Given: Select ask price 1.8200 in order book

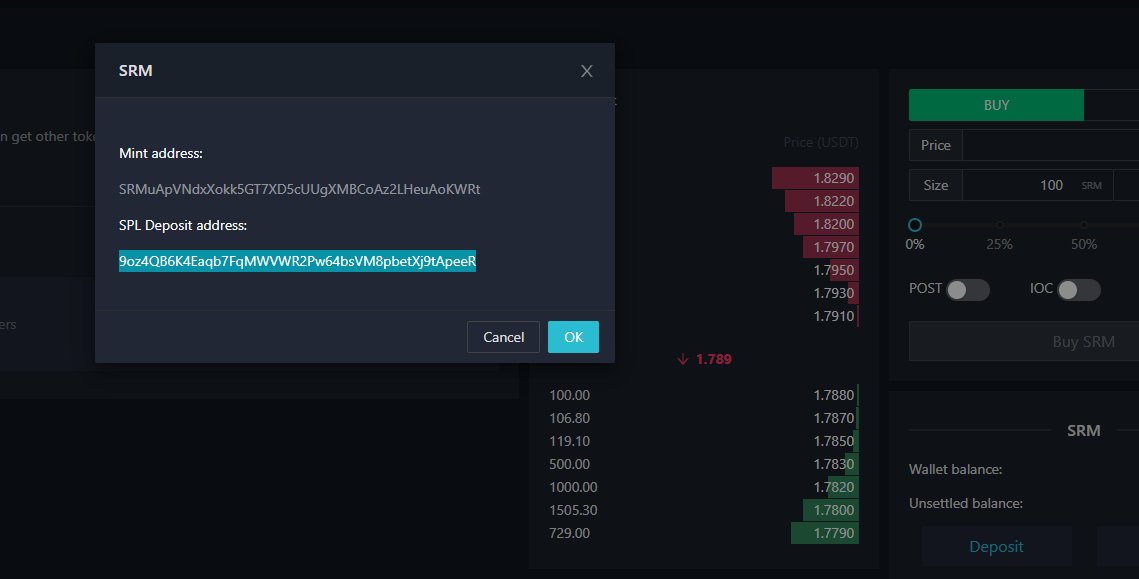Looking at the screenshot, I should pos(834,224).
